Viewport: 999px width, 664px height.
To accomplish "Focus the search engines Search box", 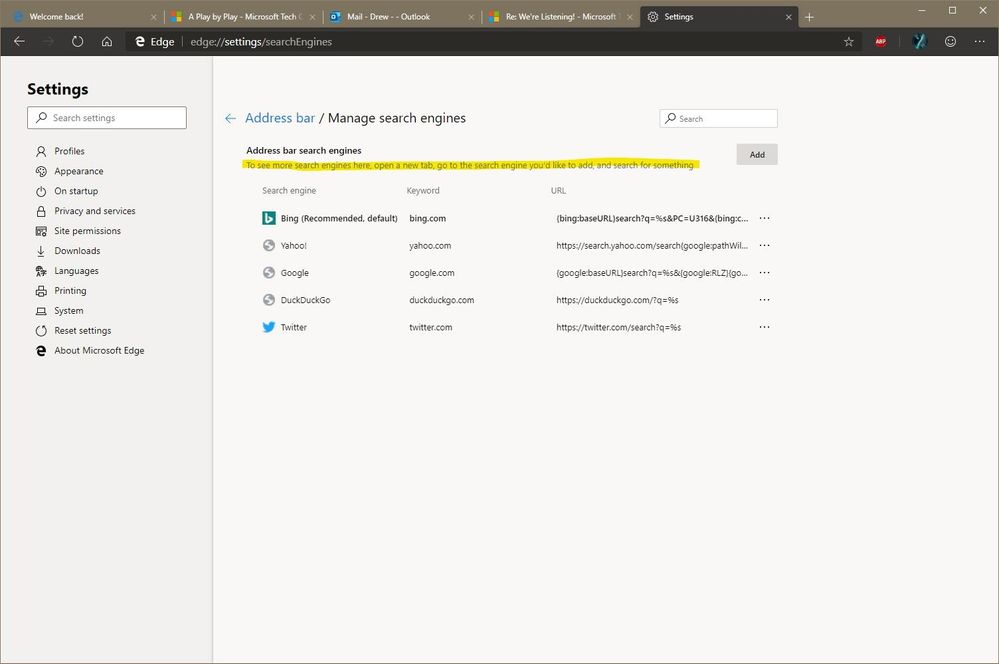I will coord(719,119).
